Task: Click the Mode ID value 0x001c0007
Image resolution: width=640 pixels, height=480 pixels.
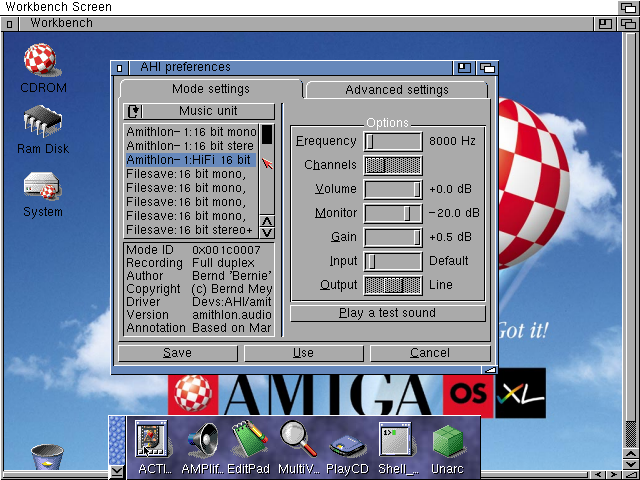Action: 226,249
